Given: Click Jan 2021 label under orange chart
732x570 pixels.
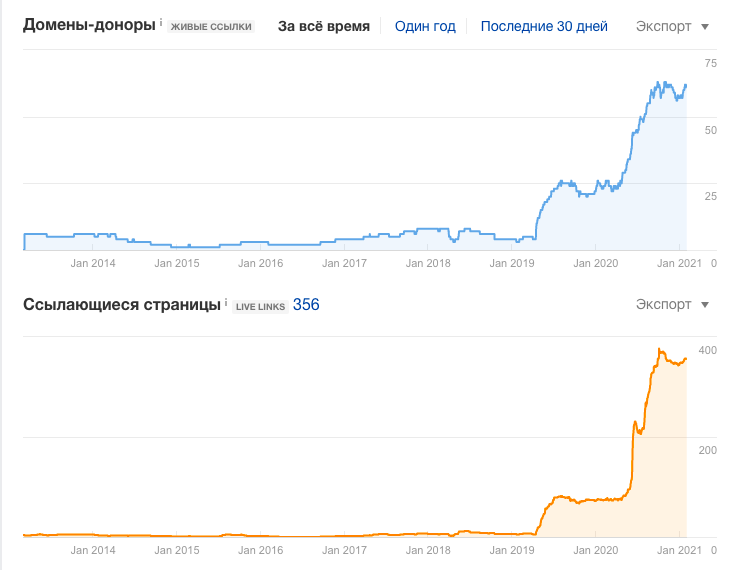Looking at the screenshot, I should point(679,550).
